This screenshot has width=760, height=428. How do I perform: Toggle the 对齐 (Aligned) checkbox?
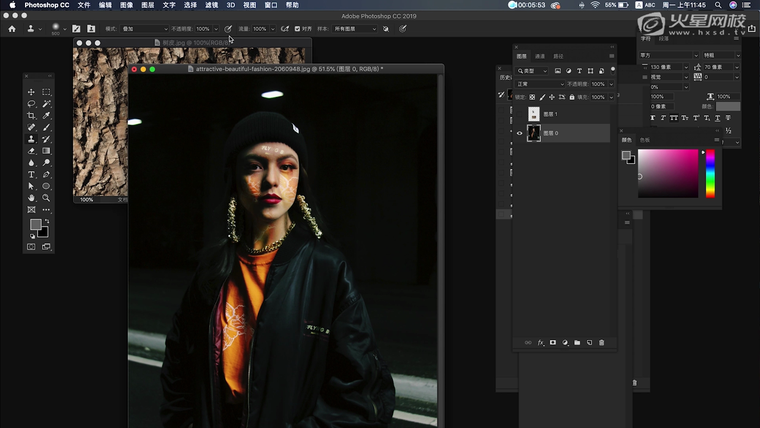tap(297, 29)
